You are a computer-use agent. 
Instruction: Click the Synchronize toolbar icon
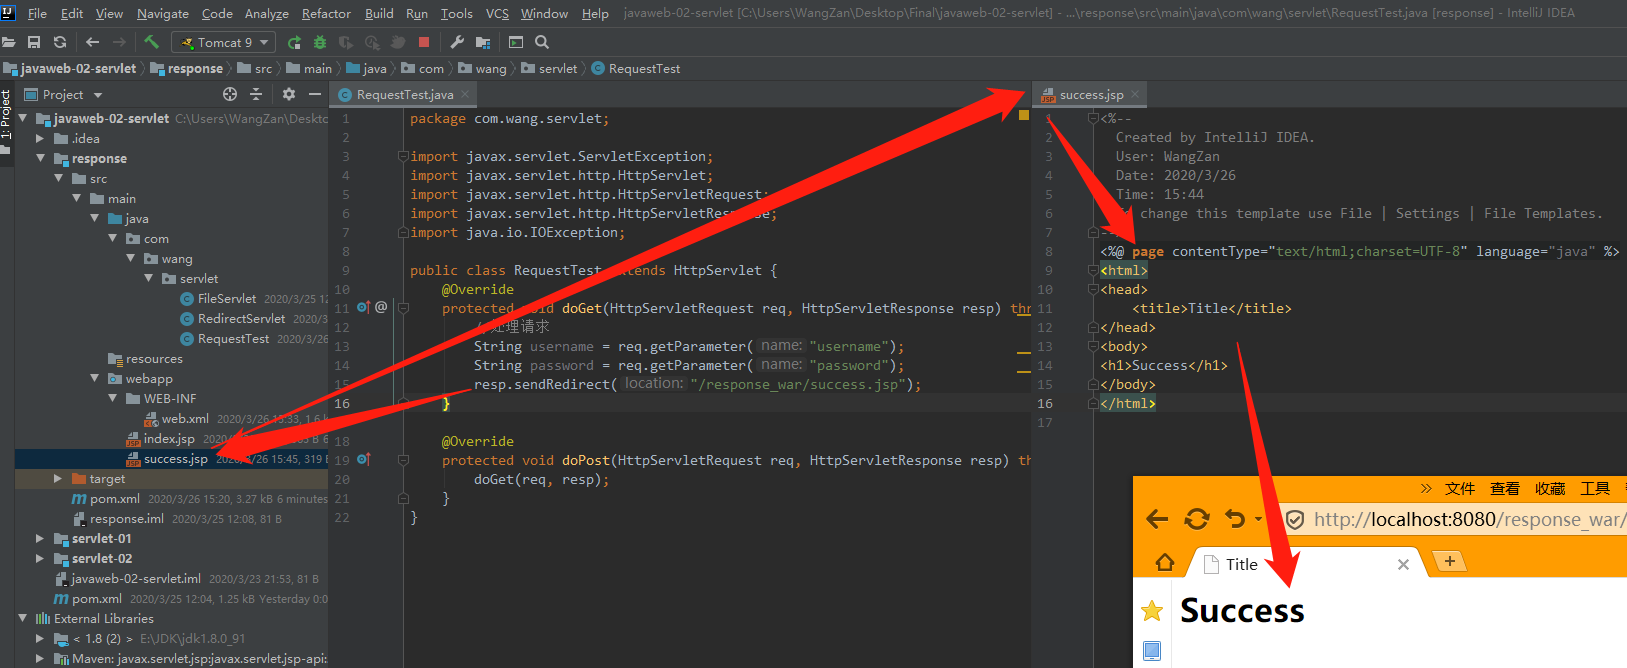[x=60, y=42]
